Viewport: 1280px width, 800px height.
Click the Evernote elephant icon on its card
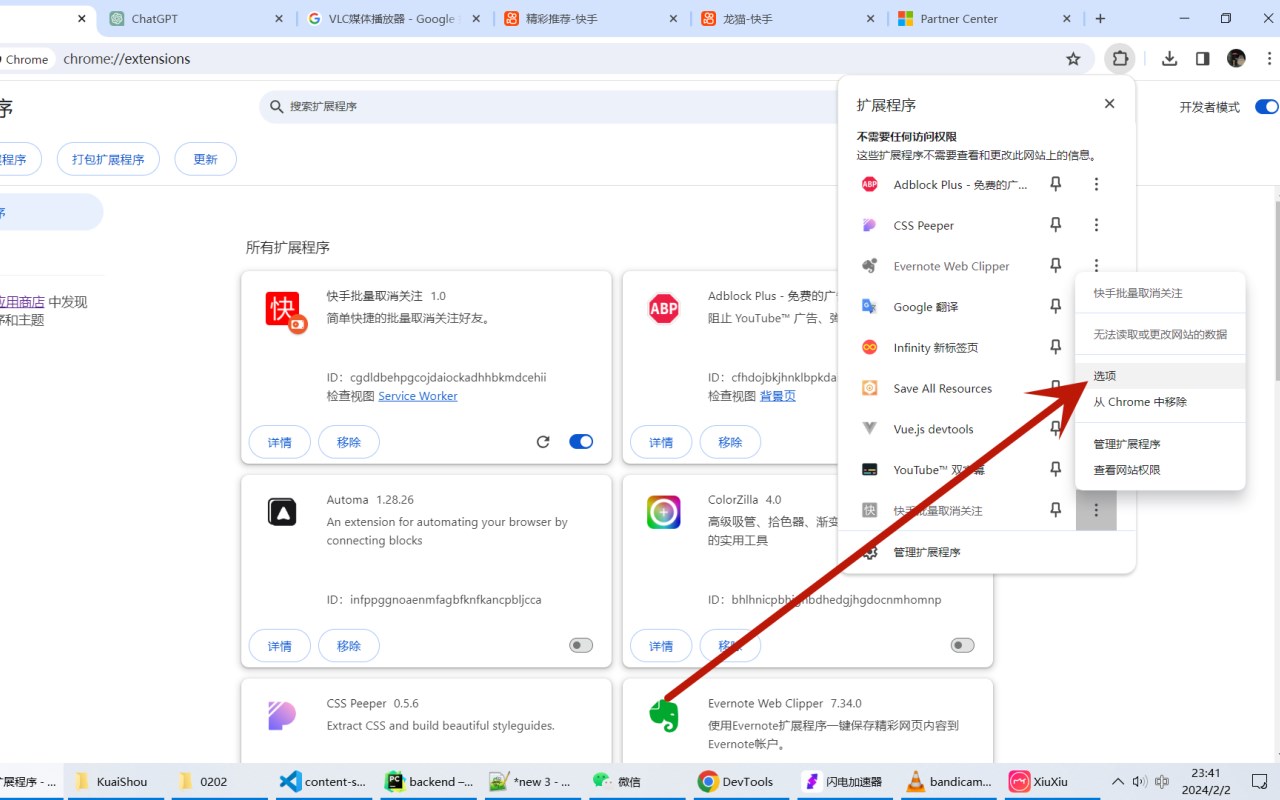tap(664, 715)
